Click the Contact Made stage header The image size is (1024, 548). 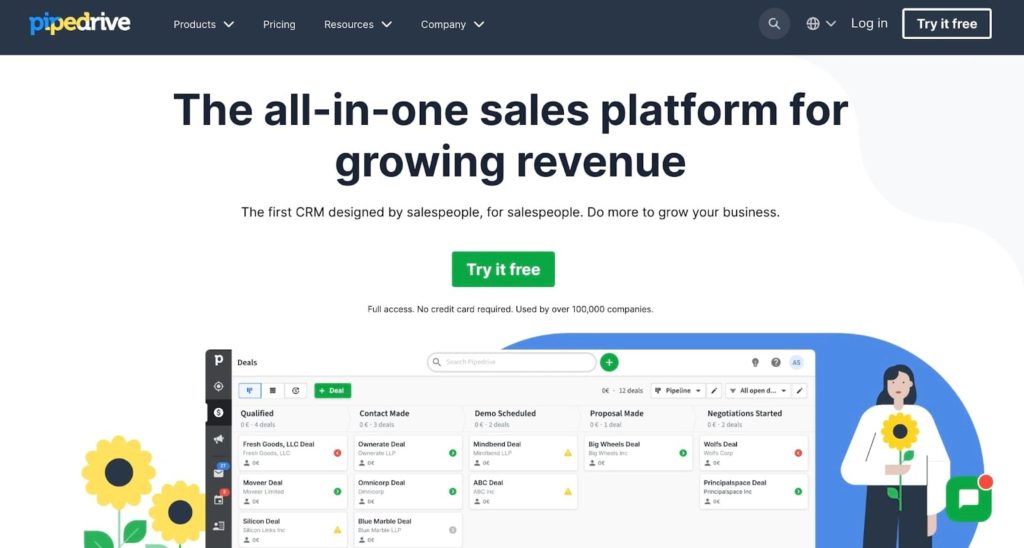(x=384, y=413)
